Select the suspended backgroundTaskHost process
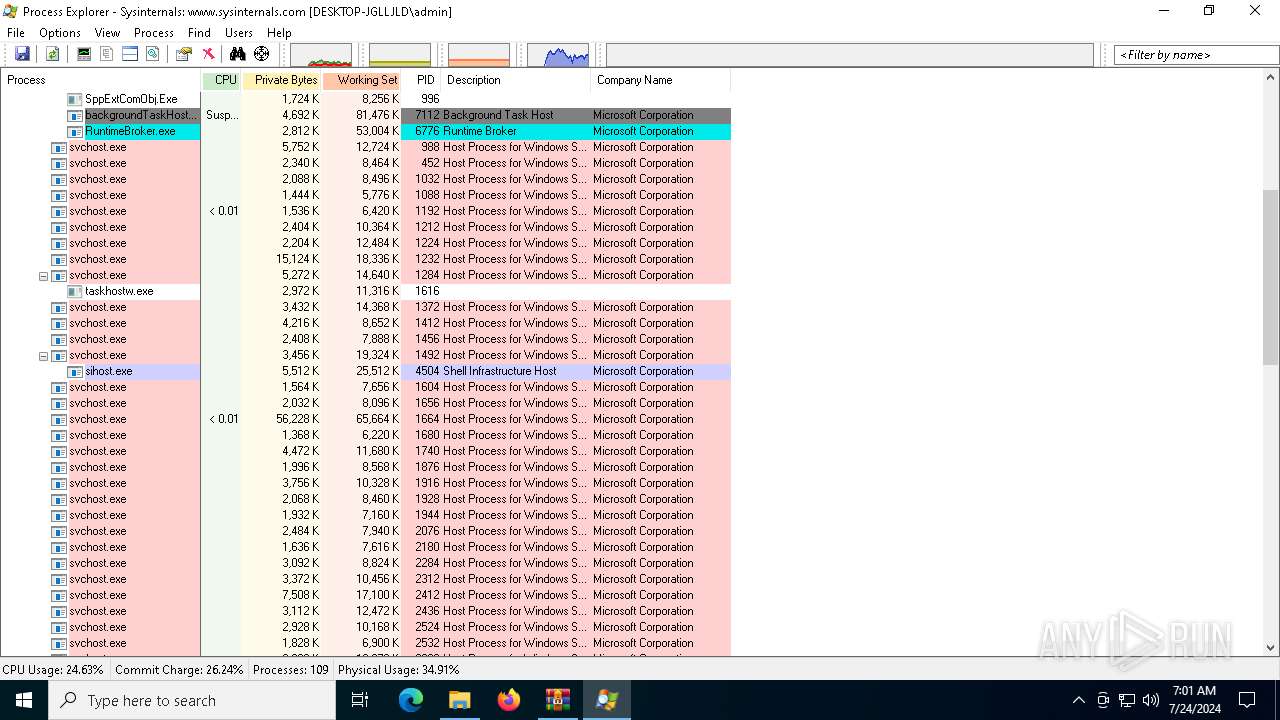The width and height of the screenshot is (1280, 720). click(365, 115)
